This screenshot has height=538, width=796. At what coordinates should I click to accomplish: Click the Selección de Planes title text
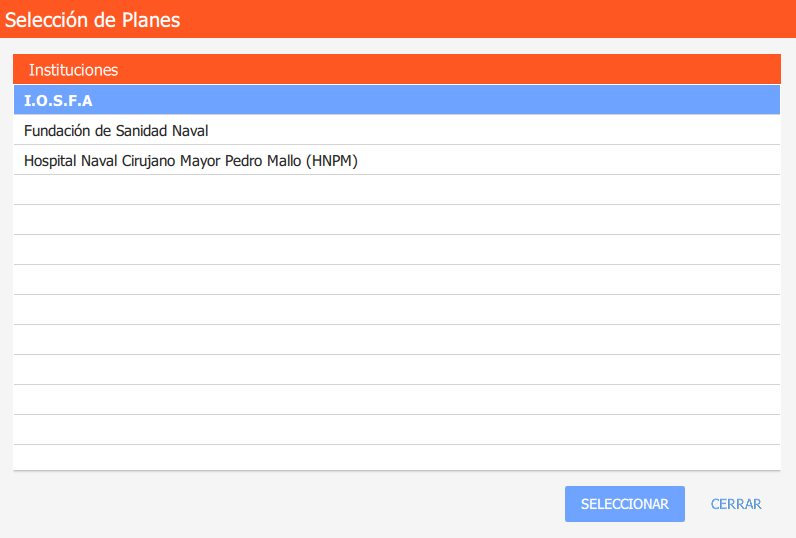click(93, 19)
